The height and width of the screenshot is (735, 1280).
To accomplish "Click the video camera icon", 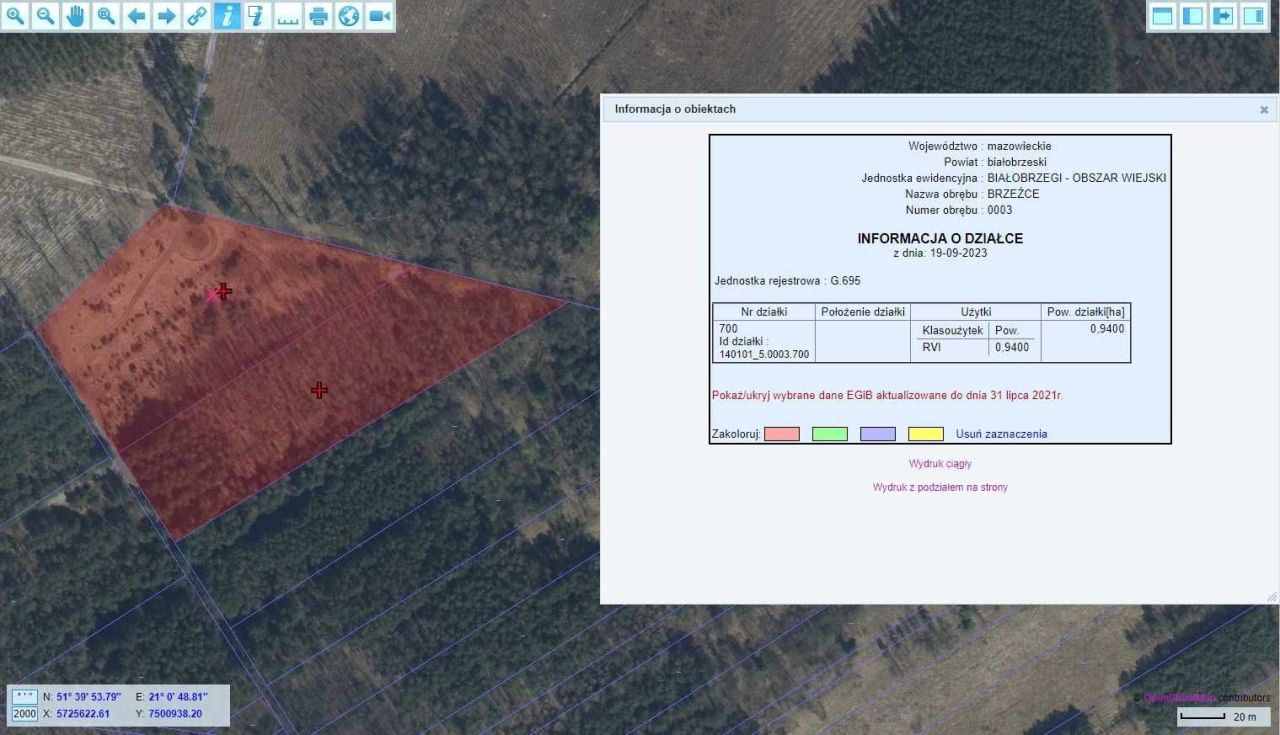I will coord(378,16).
